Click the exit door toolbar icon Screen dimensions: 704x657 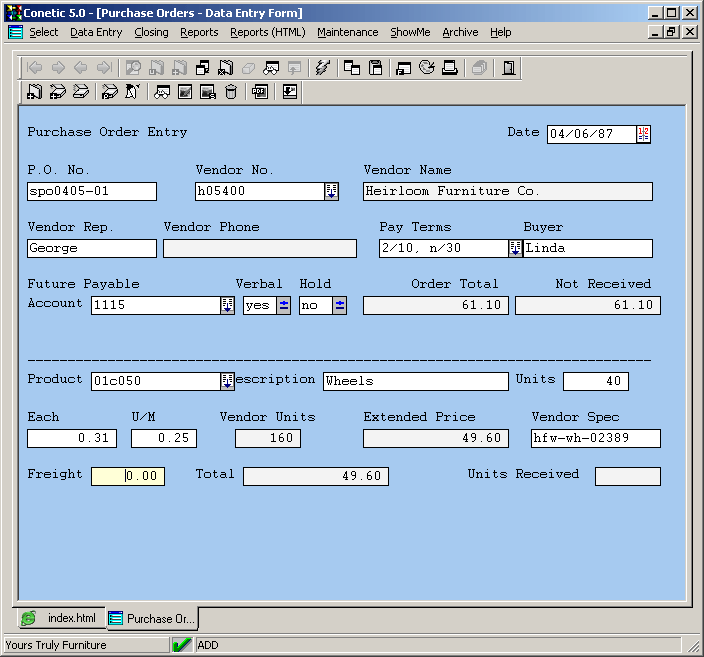click(x=509, y=68)
